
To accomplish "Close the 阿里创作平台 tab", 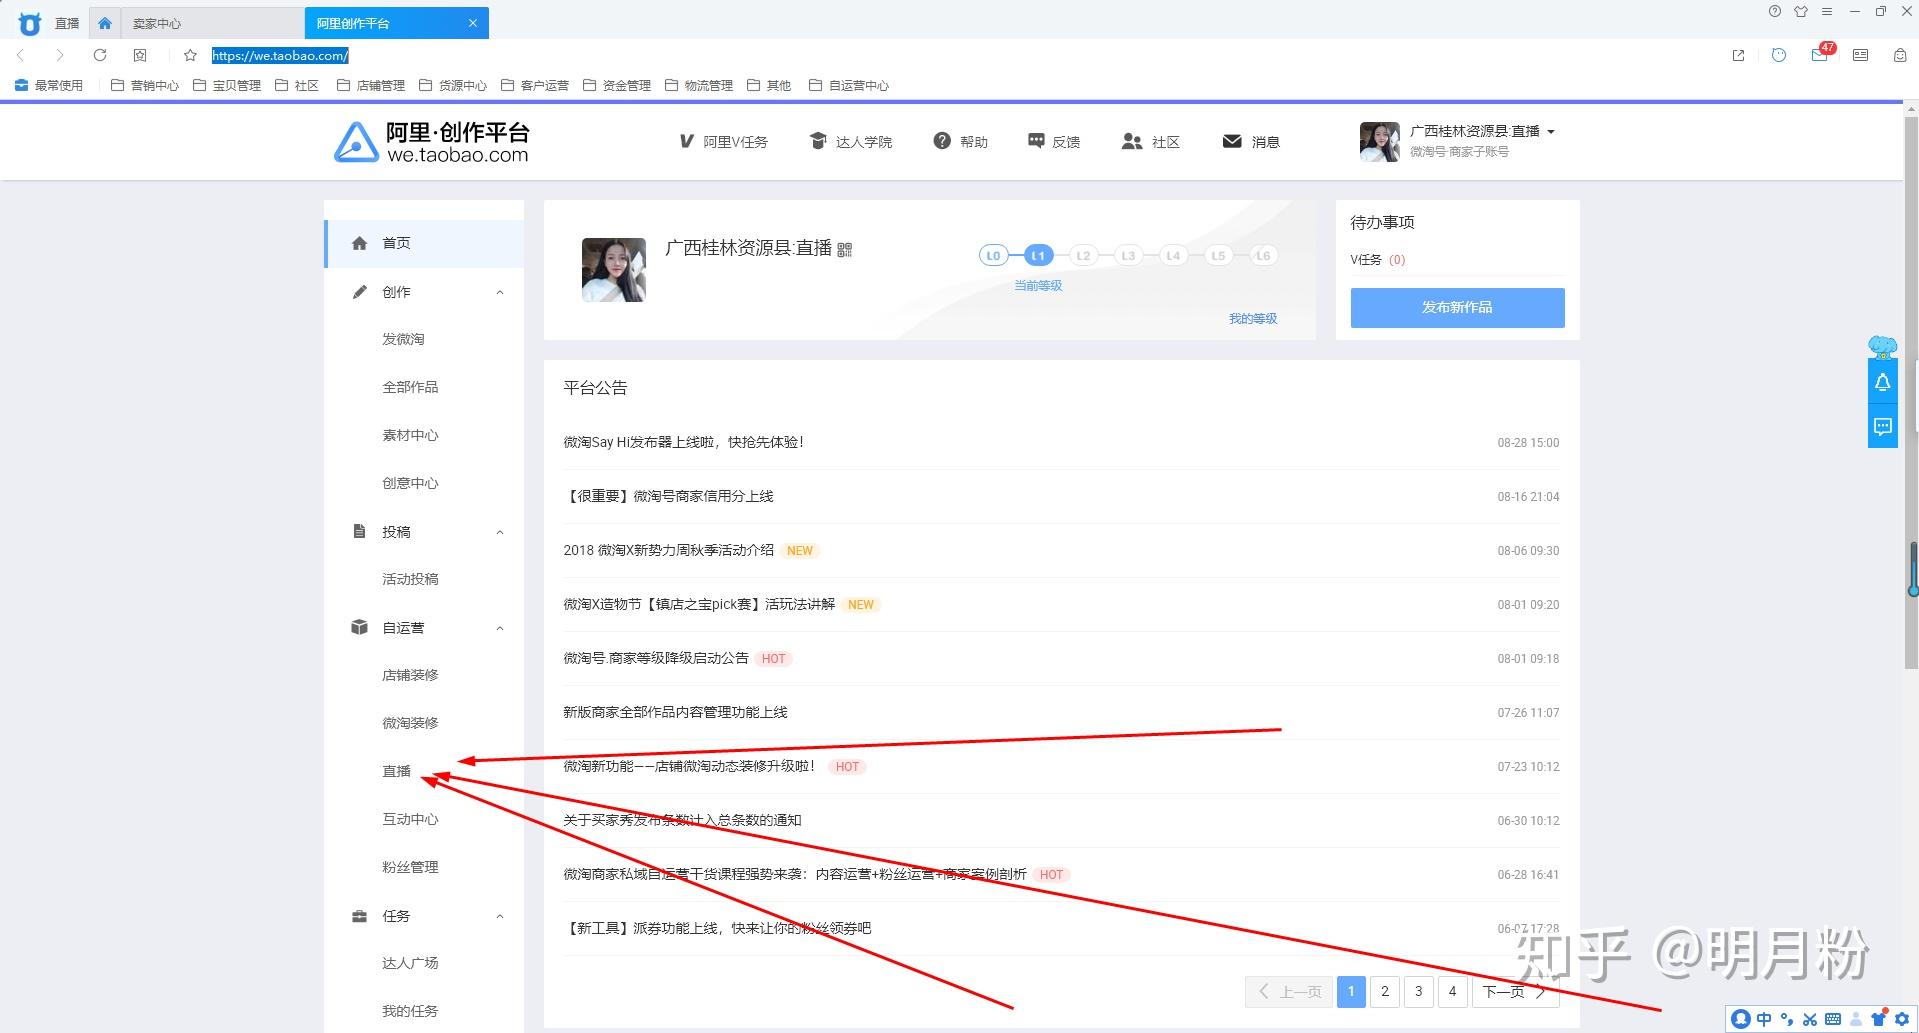I will click(x=473, y=23).
